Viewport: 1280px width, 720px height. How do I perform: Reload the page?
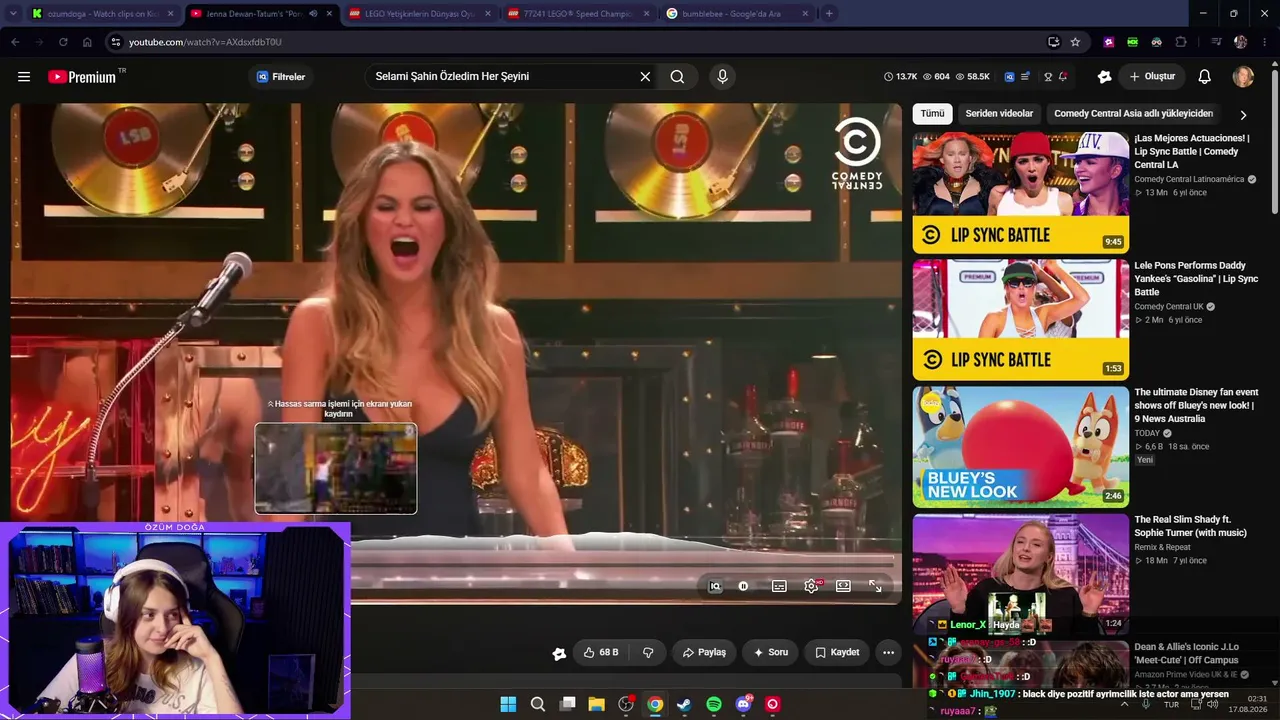coord(63,42)
